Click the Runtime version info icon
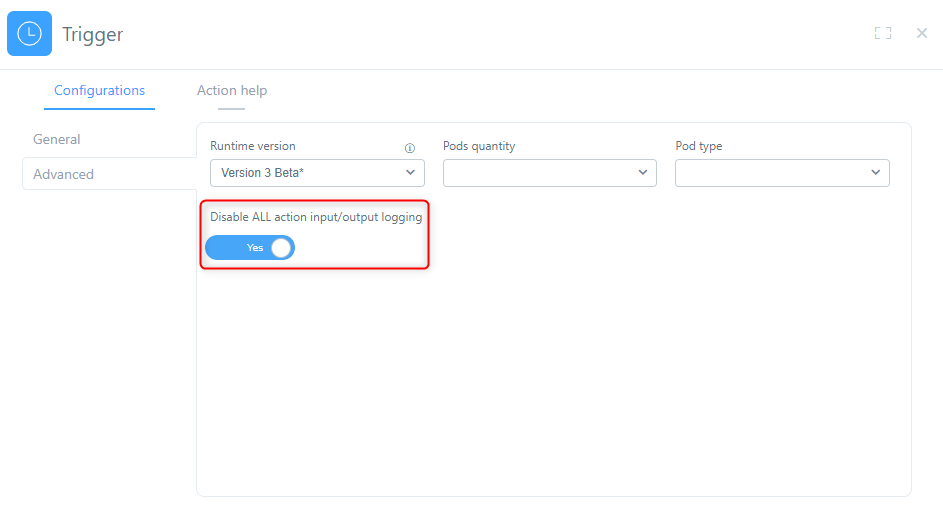 click(409, 148)
